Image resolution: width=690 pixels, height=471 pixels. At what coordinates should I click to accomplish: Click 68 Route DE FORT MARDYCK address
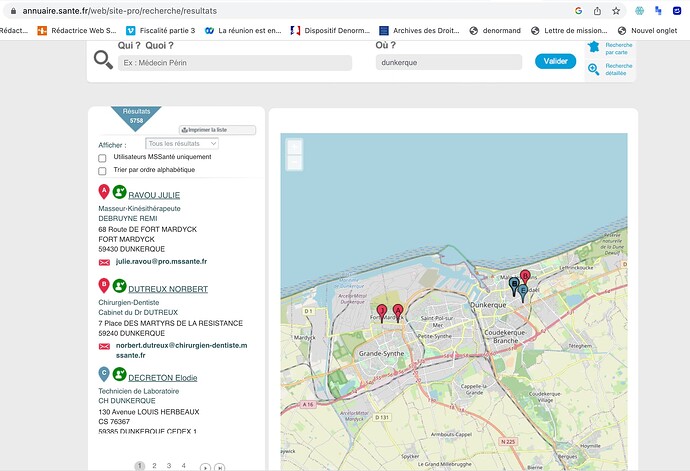click(x=148, y=229)
